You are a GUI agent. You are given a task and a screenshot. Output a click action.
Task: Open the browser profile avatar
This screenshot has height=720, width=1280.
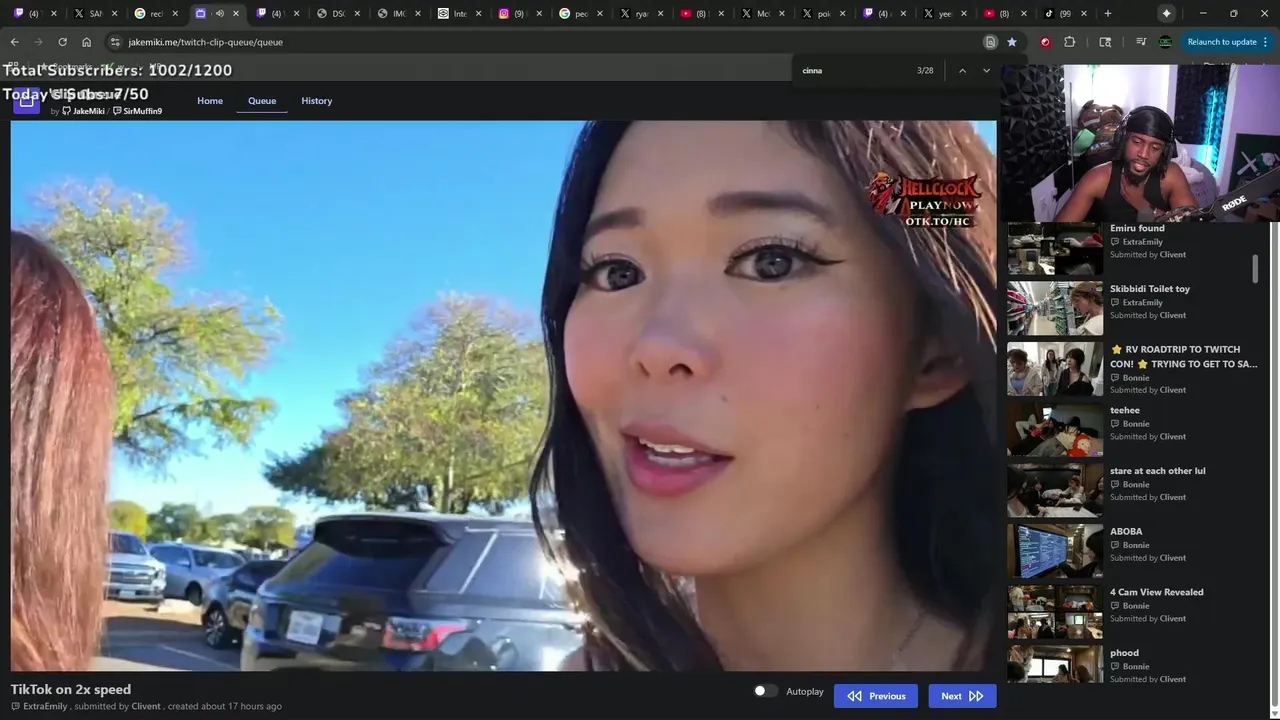[x=1165, y=42]
